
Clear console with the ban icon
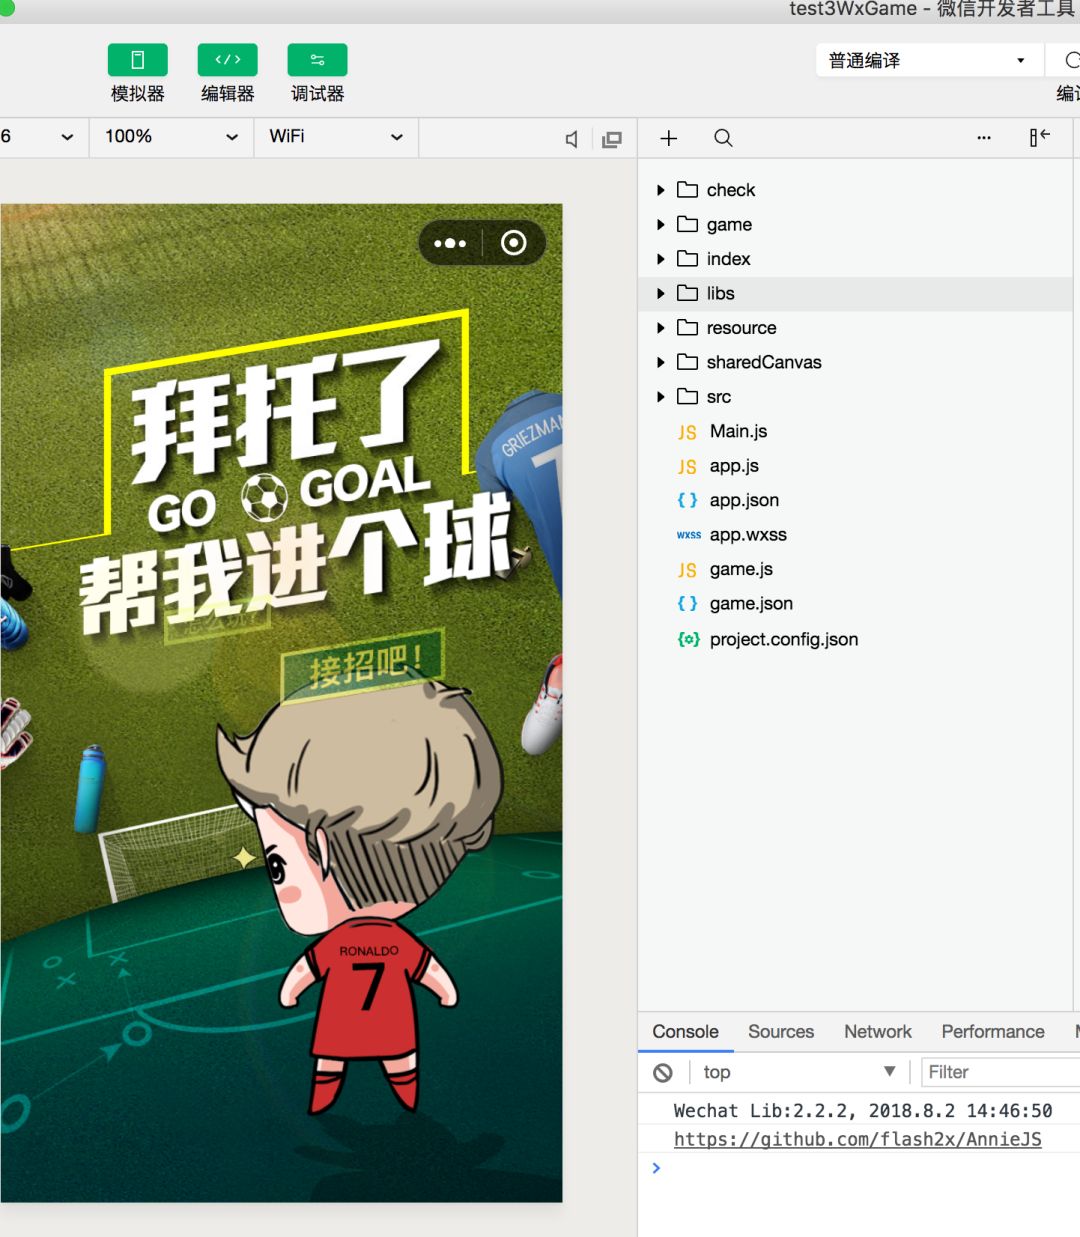tap(663, 1073)
